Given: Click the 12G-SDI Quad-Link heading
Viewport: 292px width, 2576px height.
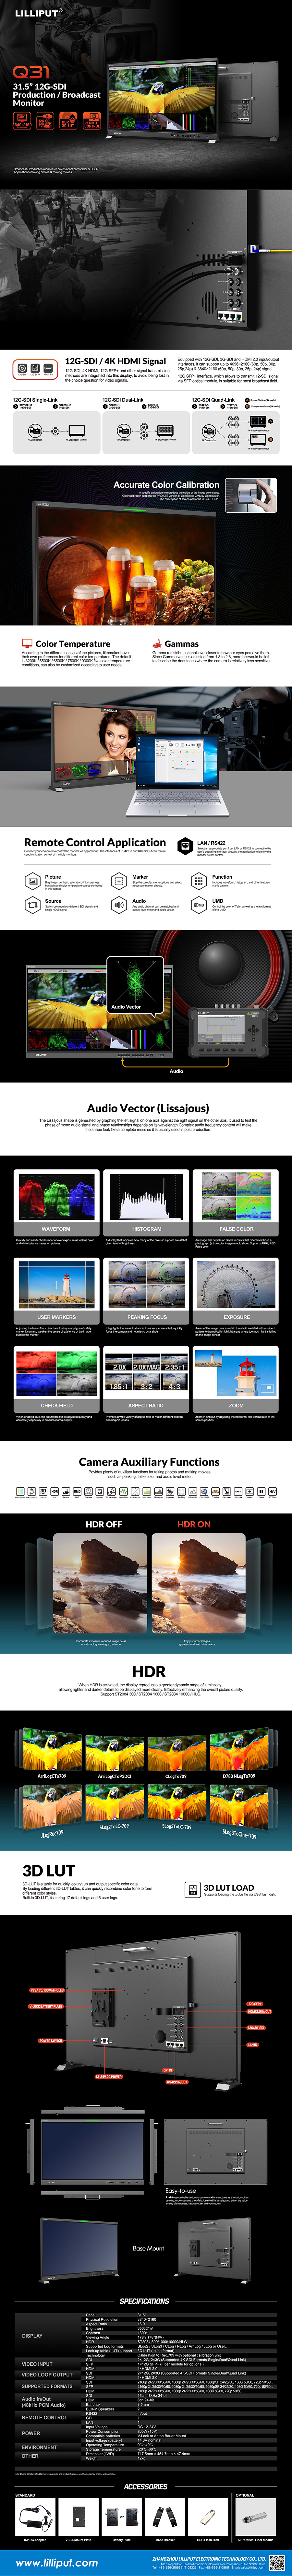Looking at the screenshot, I should coord(213,400).
